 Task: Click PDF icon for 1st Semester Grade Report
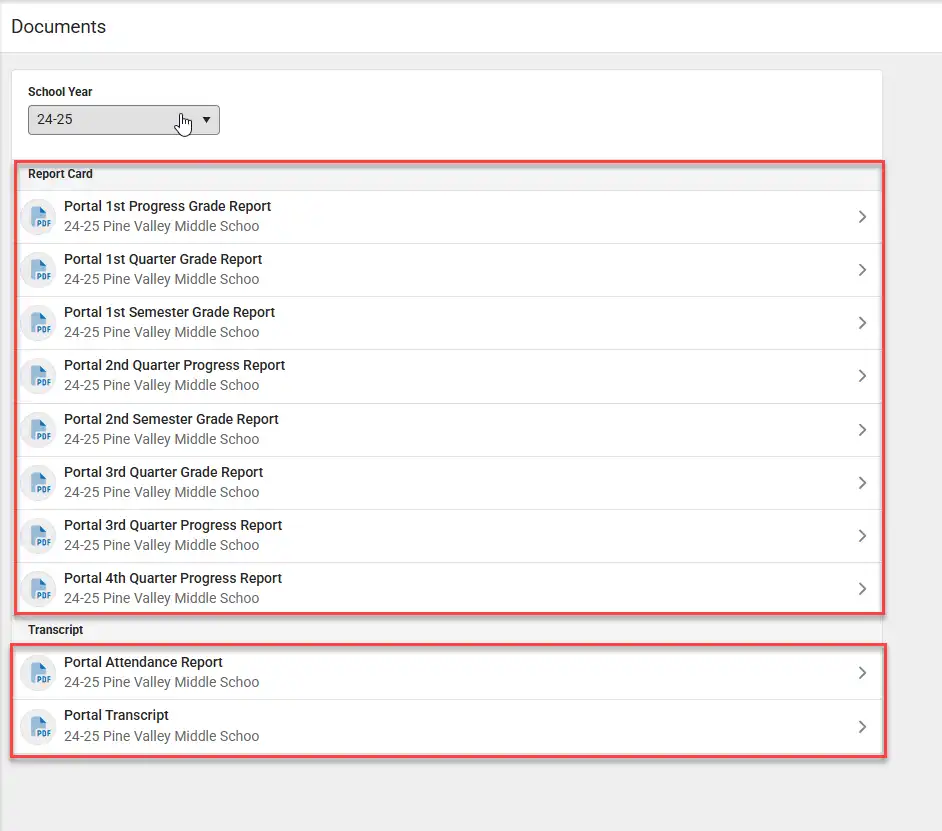(39, 322)
